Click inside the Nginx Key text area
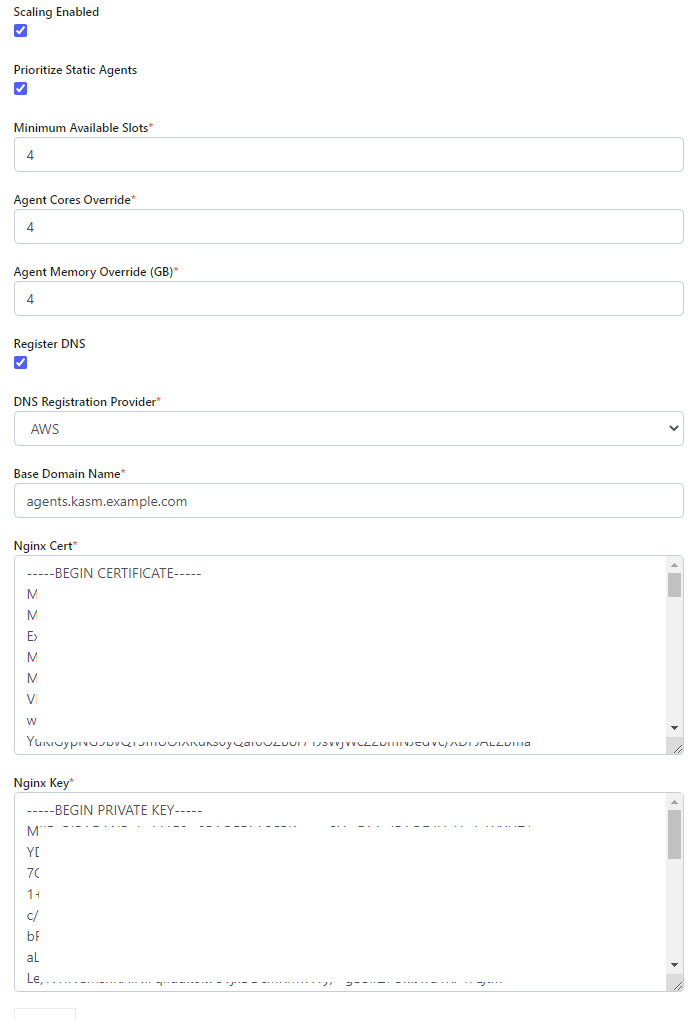The height and width of the screenshot is (1021, 697). tap(340, 892)
